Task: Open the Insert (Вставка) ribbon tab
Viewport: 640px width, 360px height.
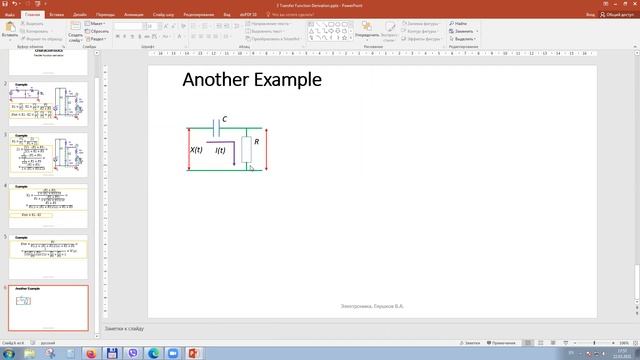Action: pyautogui.click(x=56, y=14)
